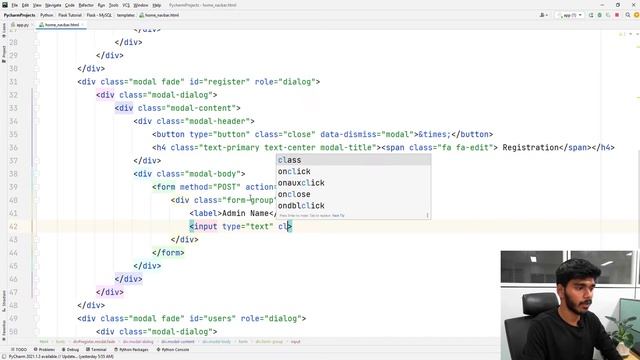Screen dimensions: 640x360
Task: Collapse code fold marker on line 38
Action: tap(37, 174)
